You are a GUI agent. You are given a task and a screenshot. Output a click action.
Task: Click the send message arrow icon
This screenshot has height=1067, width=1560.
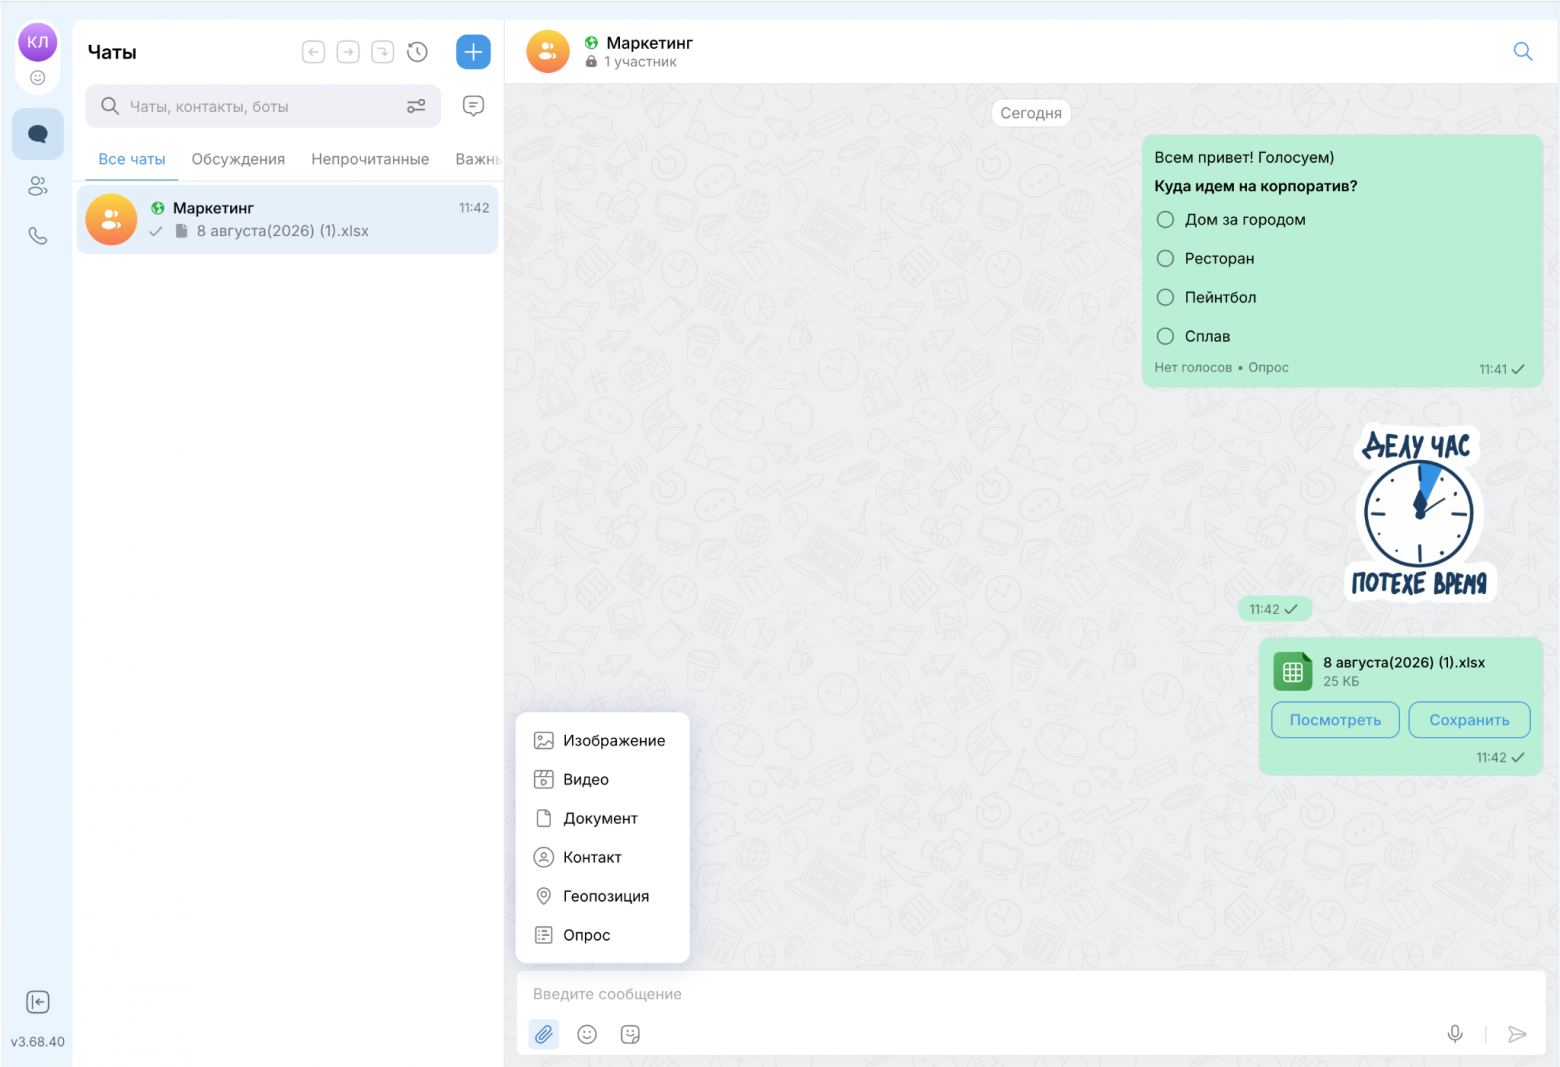pyautogui.click(x=1517, y=1034)
